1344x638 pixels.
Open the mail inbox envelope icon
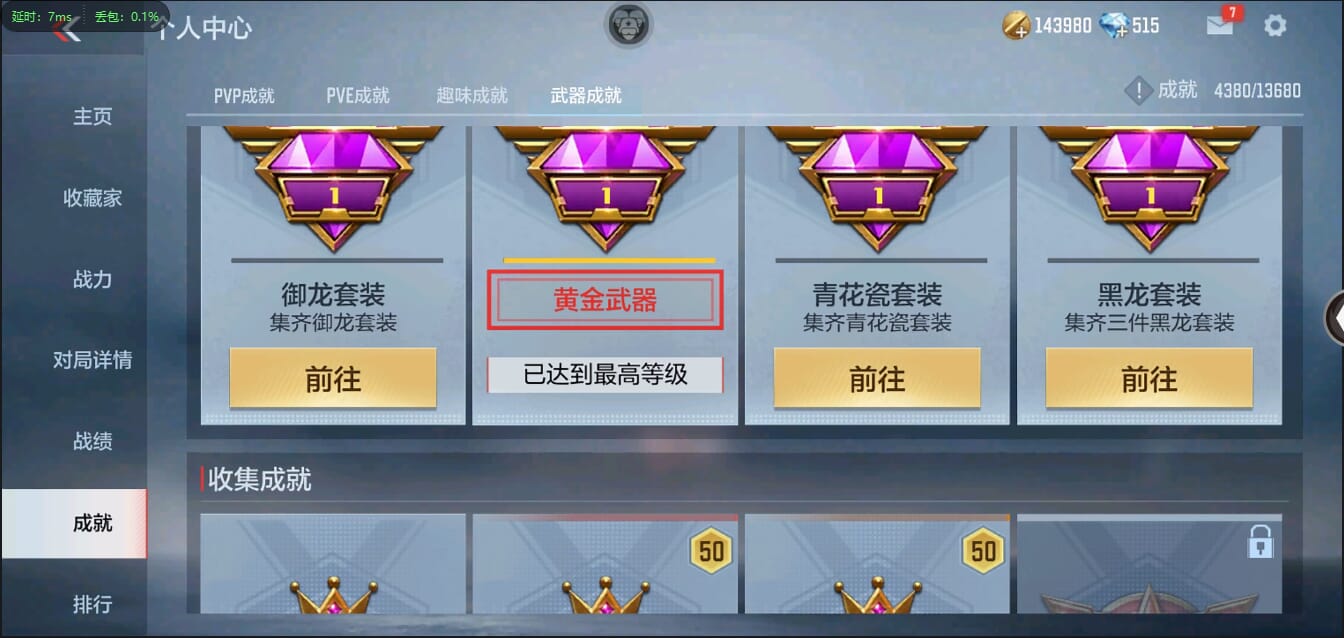1220,25
